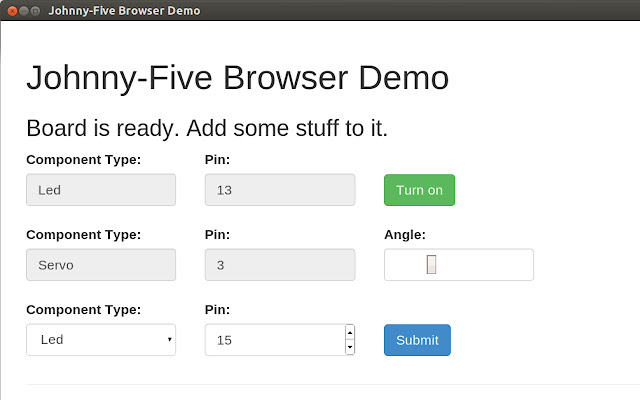Screen dimensions: 640x400
Task: Close the Johnny-Five Browser Demo window
Action: tap(12, 11)
